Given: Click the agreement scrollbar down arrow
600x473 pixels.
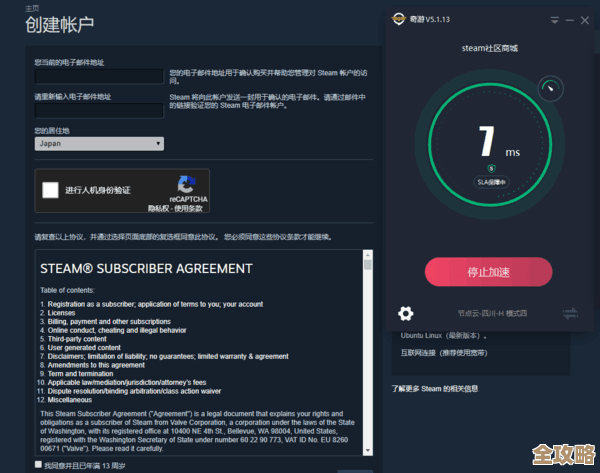Looking at the screenshot, I should point(368,450).
